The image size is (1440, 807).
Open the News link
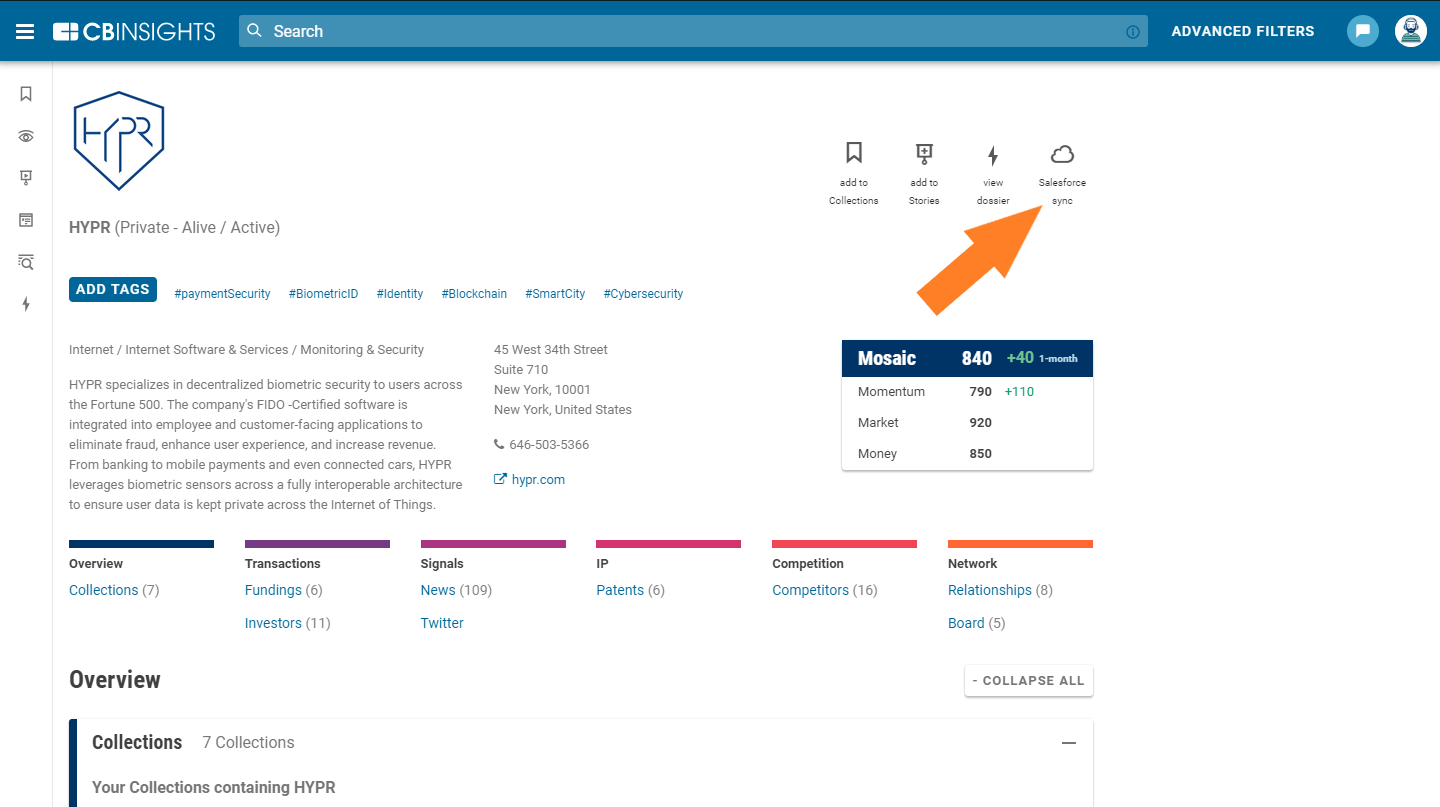click(x=438, y=590)
